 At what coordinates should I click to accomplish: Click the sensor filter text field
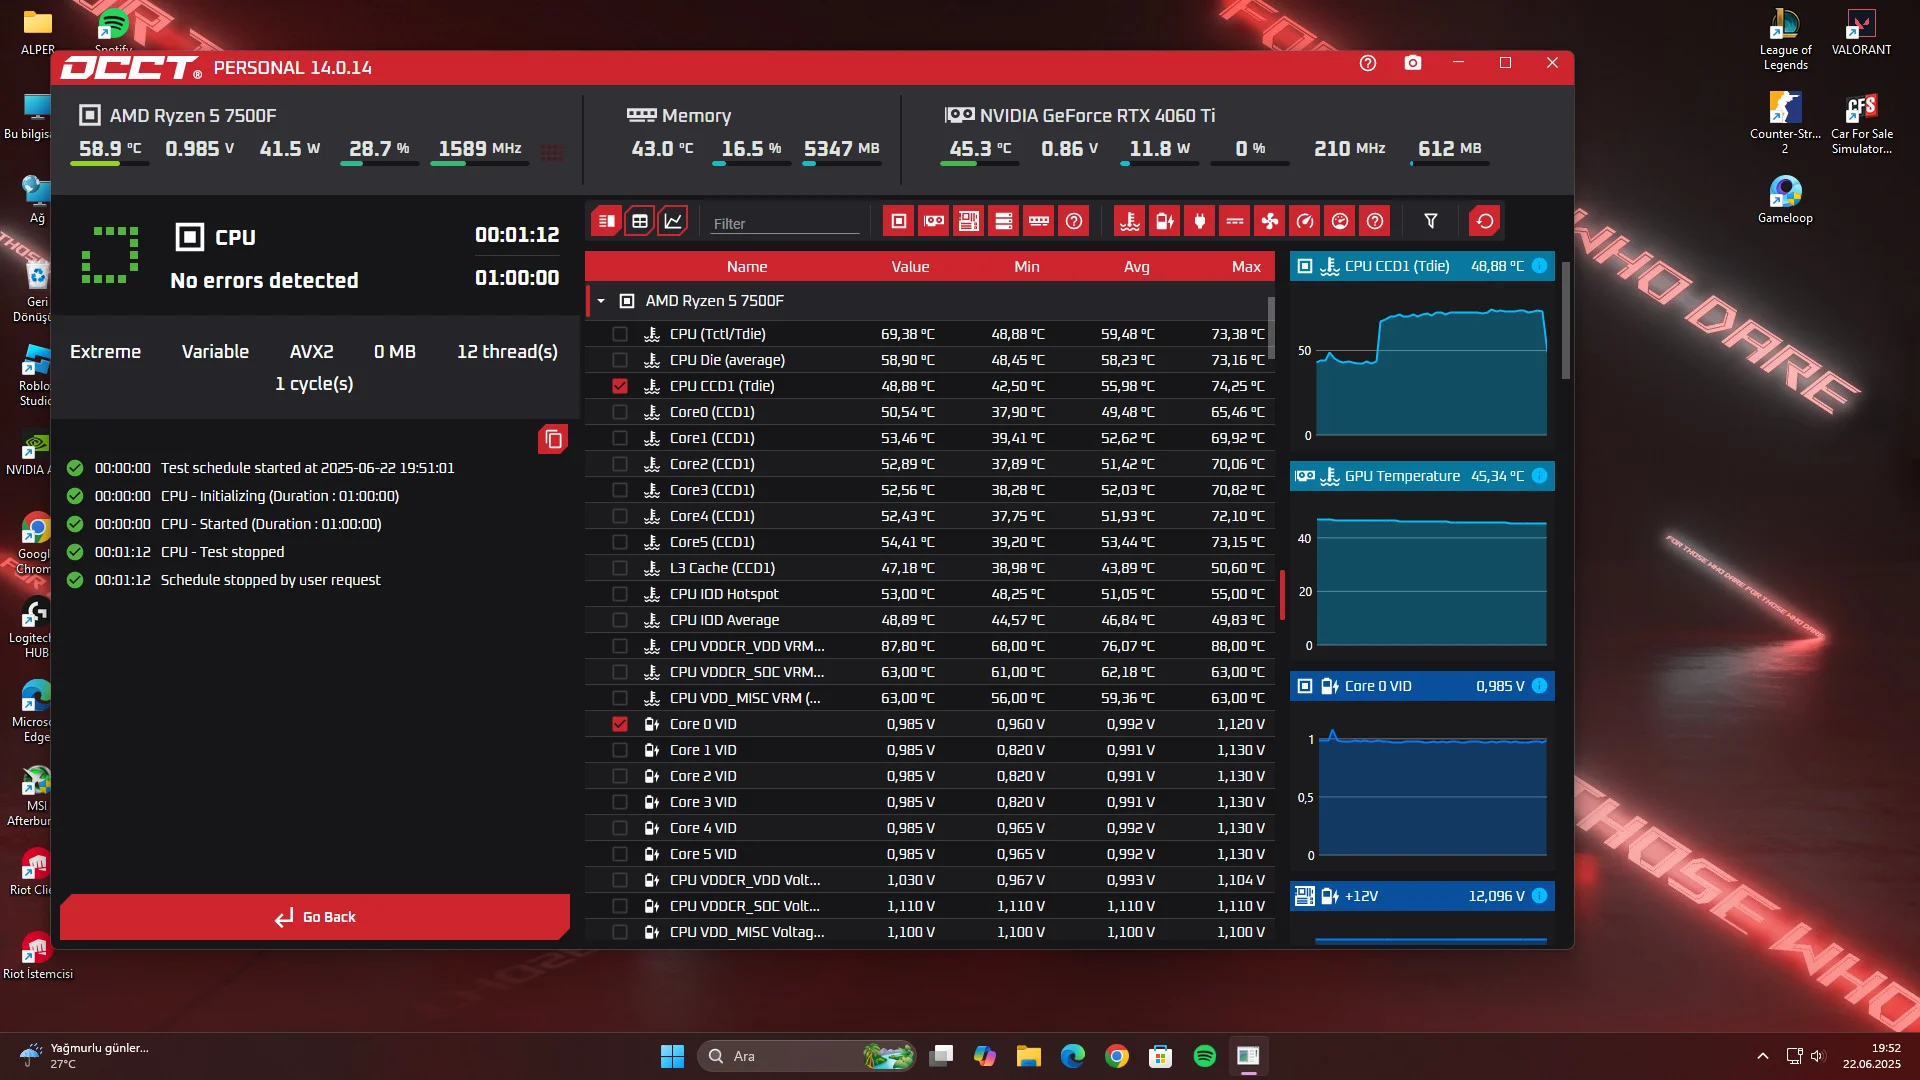[785, 223]
